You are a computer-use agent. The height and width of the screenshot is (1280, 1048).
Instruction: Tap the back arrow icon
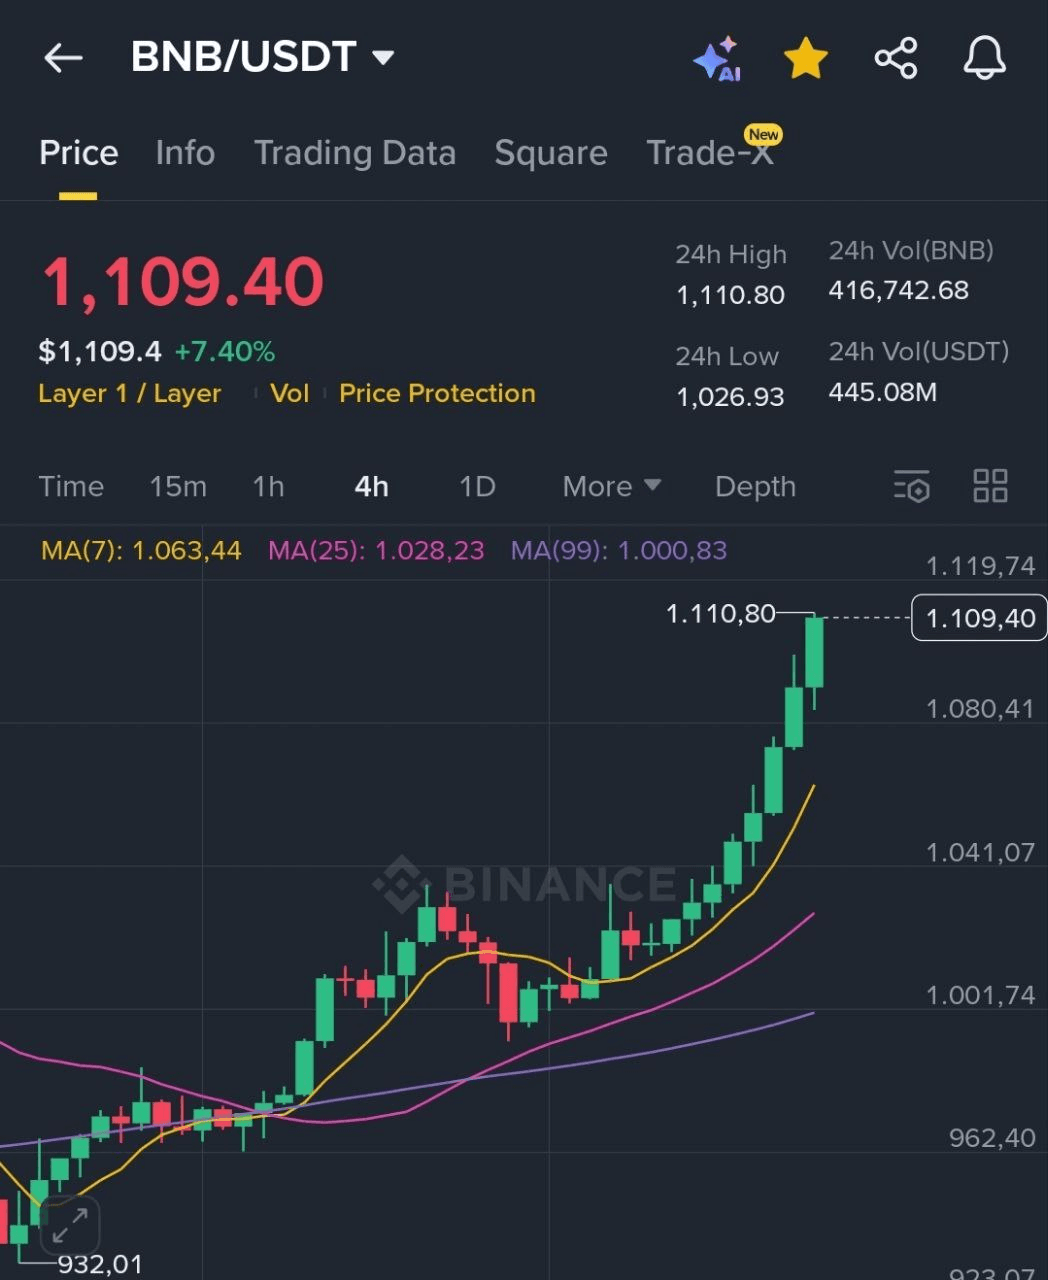click(63, 58)
